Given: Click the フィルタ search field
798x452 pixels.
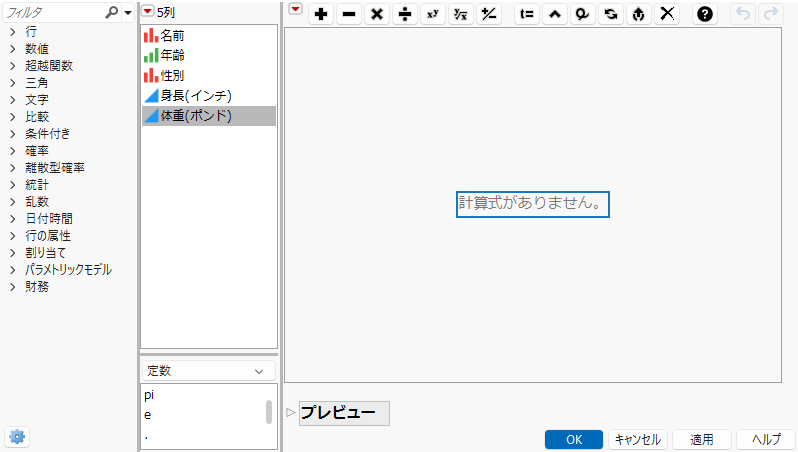Looking at the screenshot, I should tap(54, 13).
